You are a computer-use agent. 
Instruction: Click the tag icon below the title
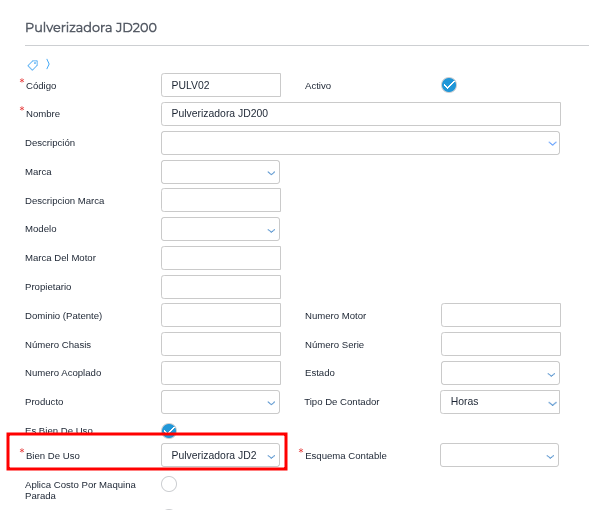coord(33,65)
